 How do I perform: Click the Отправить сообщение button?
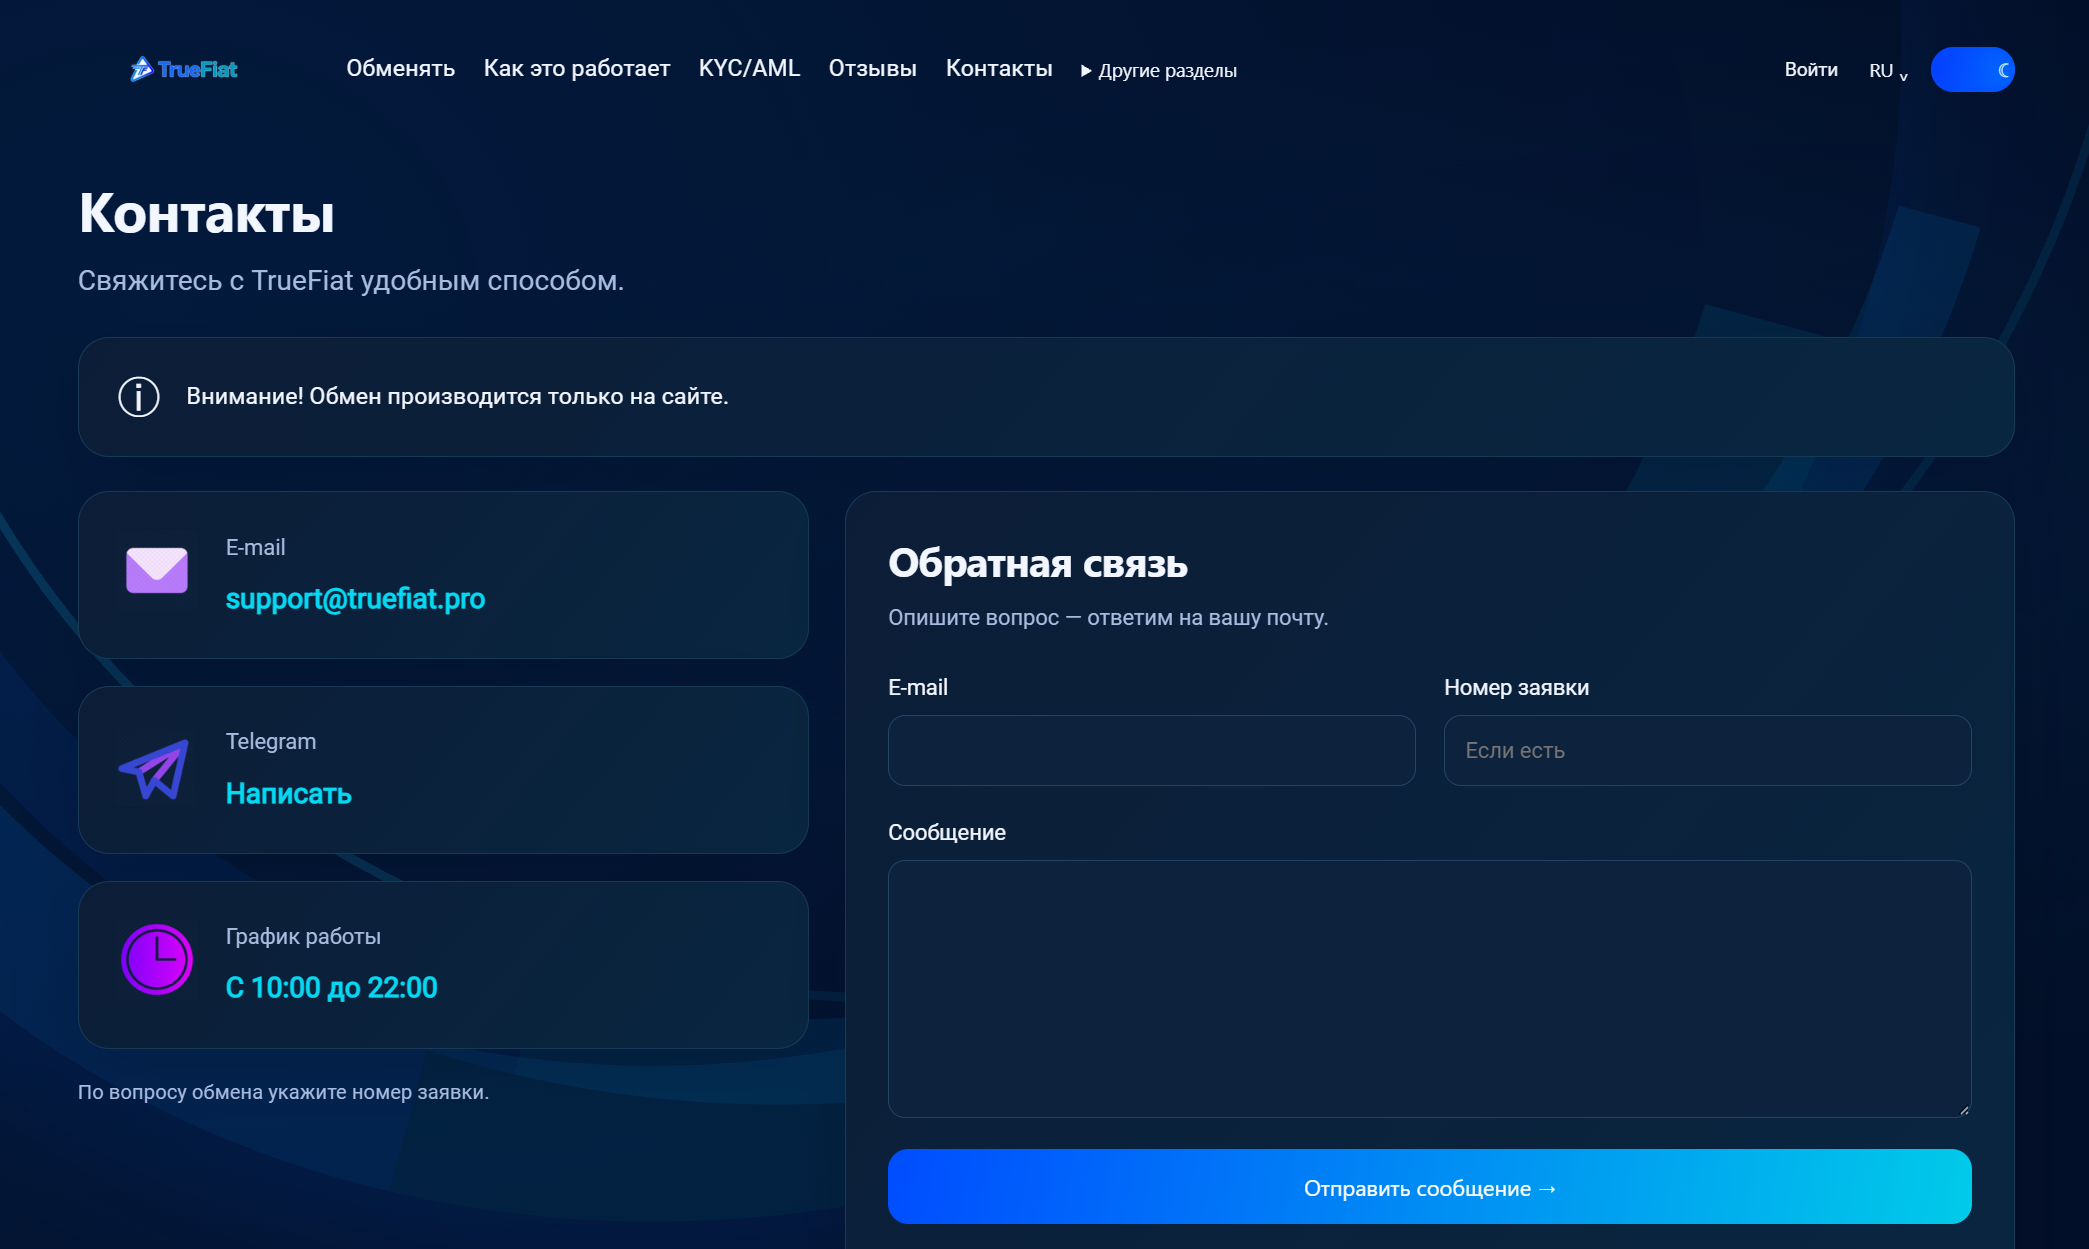point(1429,1187)
